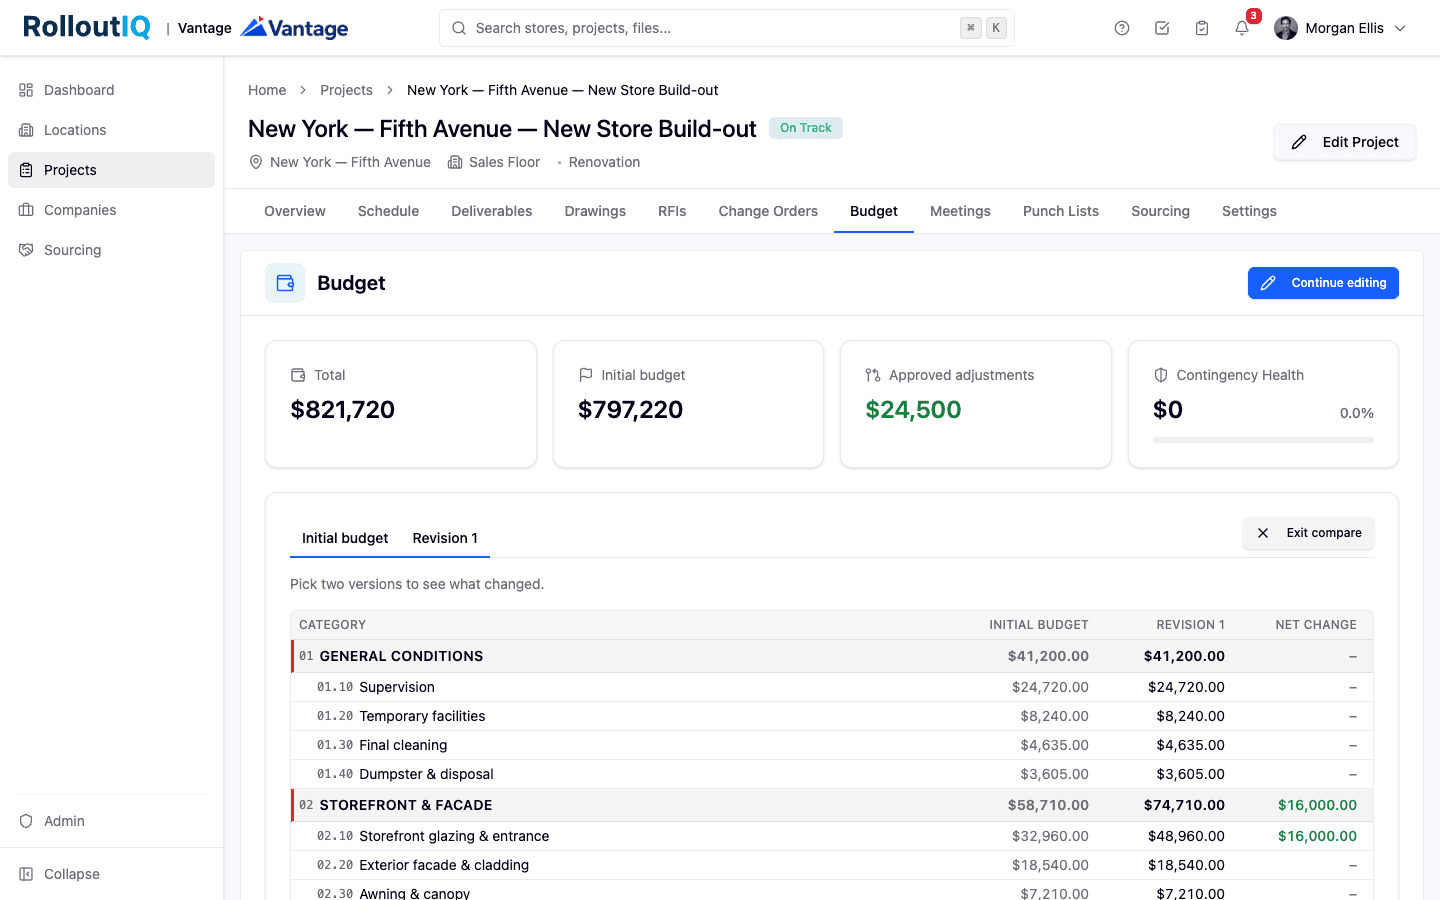Click the Net Change column header
The width and height of the screenshot is (1440, 900).
click(x=1316, y=625)
